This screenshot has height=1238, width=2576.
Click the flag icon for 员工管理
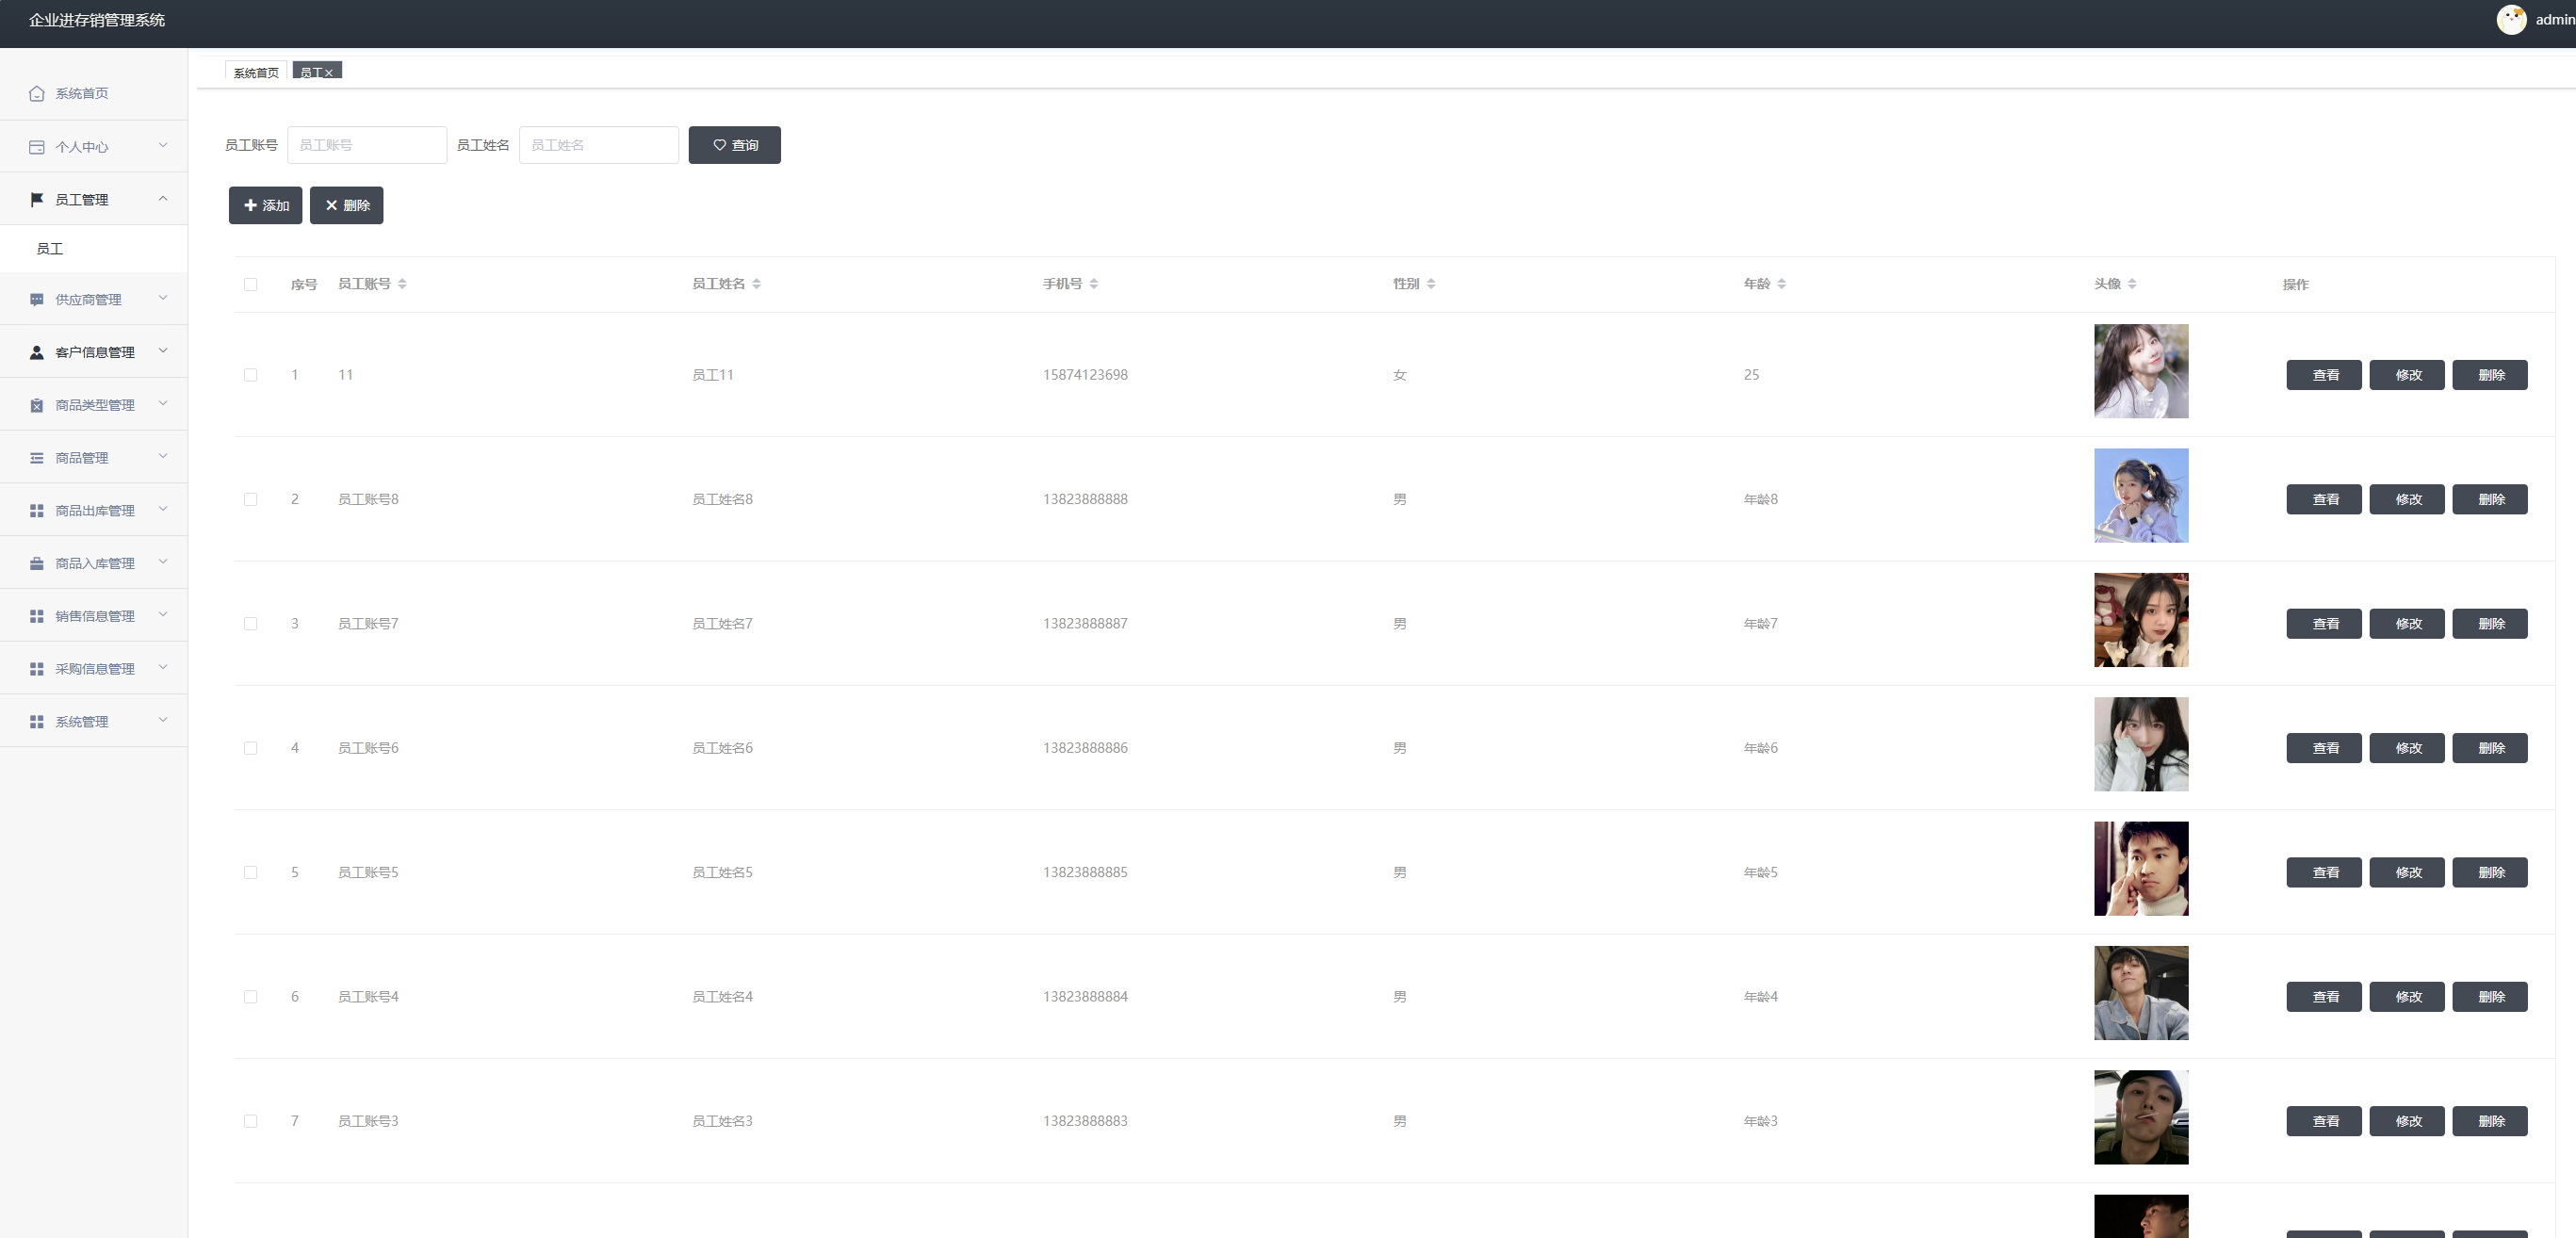point(37,200)
